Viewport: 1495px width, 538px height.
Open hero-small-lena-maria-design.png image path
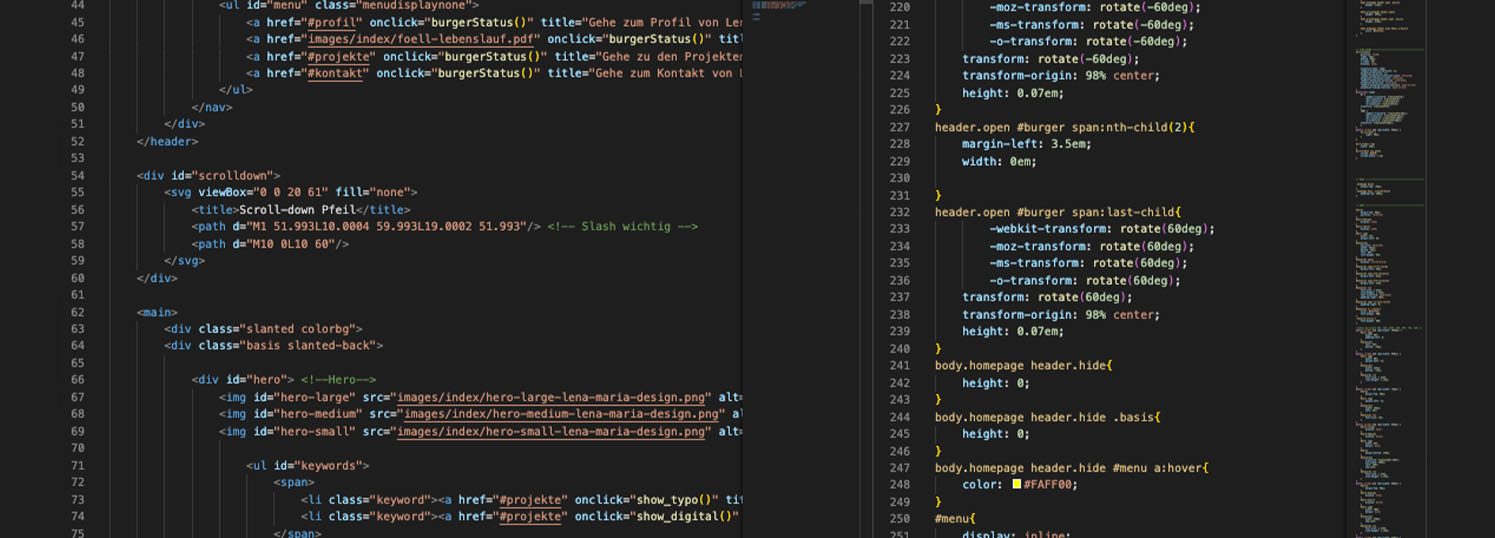pyautogui.click(x=553, y=431)
